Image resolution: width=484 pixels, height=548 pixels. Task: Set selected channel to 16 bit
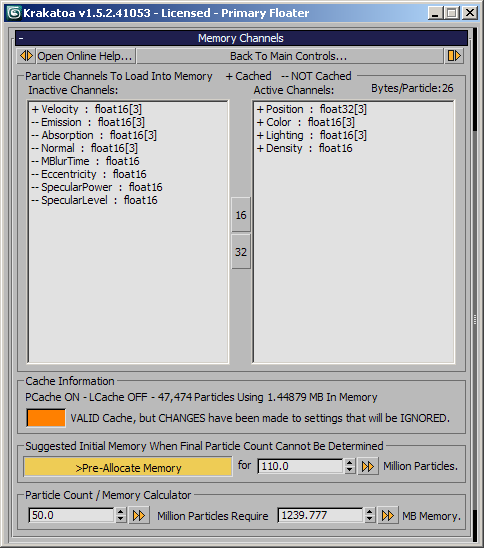point(241,215)
